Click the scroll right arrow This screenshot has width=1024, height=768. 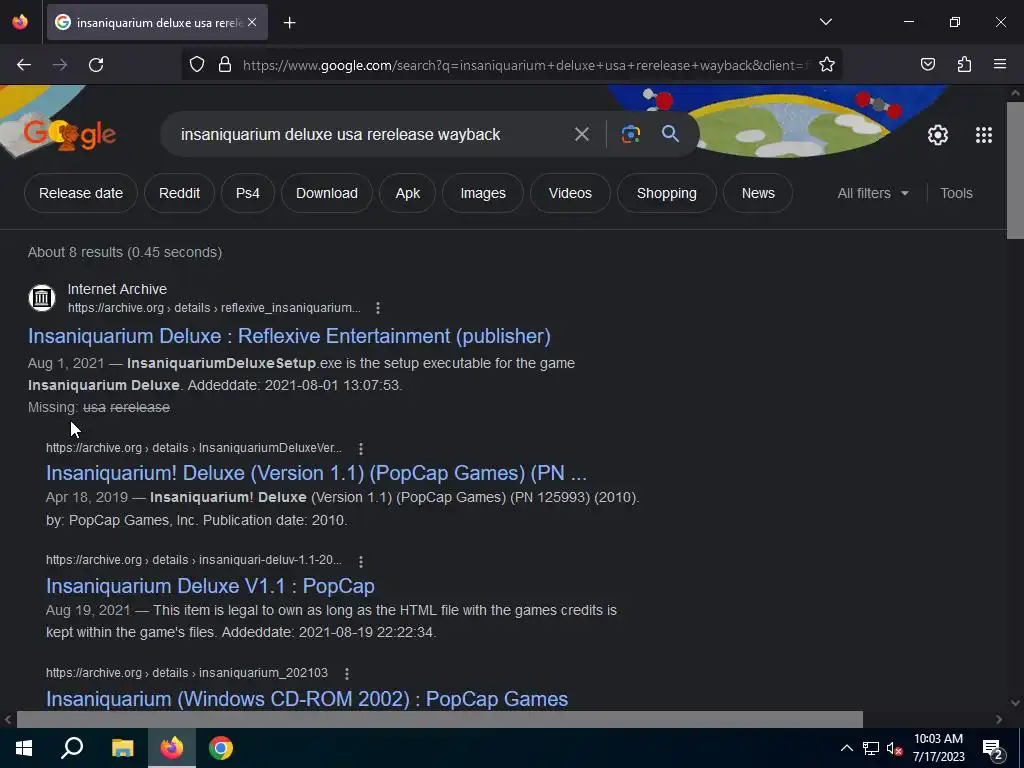[x=999, y=719]
